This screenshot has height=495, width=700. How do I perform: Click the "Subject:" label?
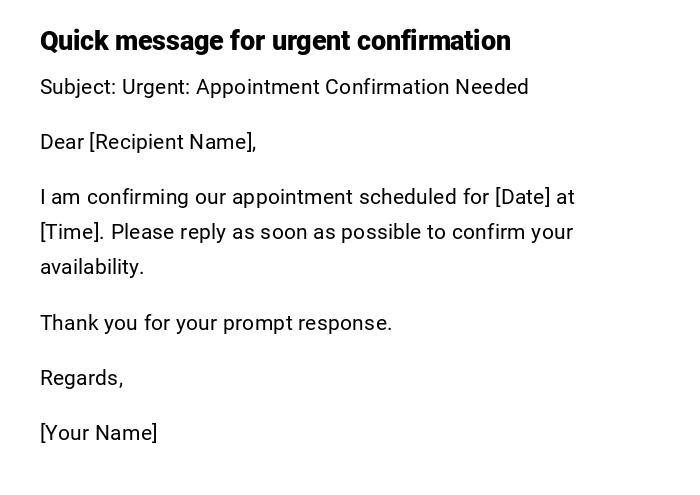point(78,87)
